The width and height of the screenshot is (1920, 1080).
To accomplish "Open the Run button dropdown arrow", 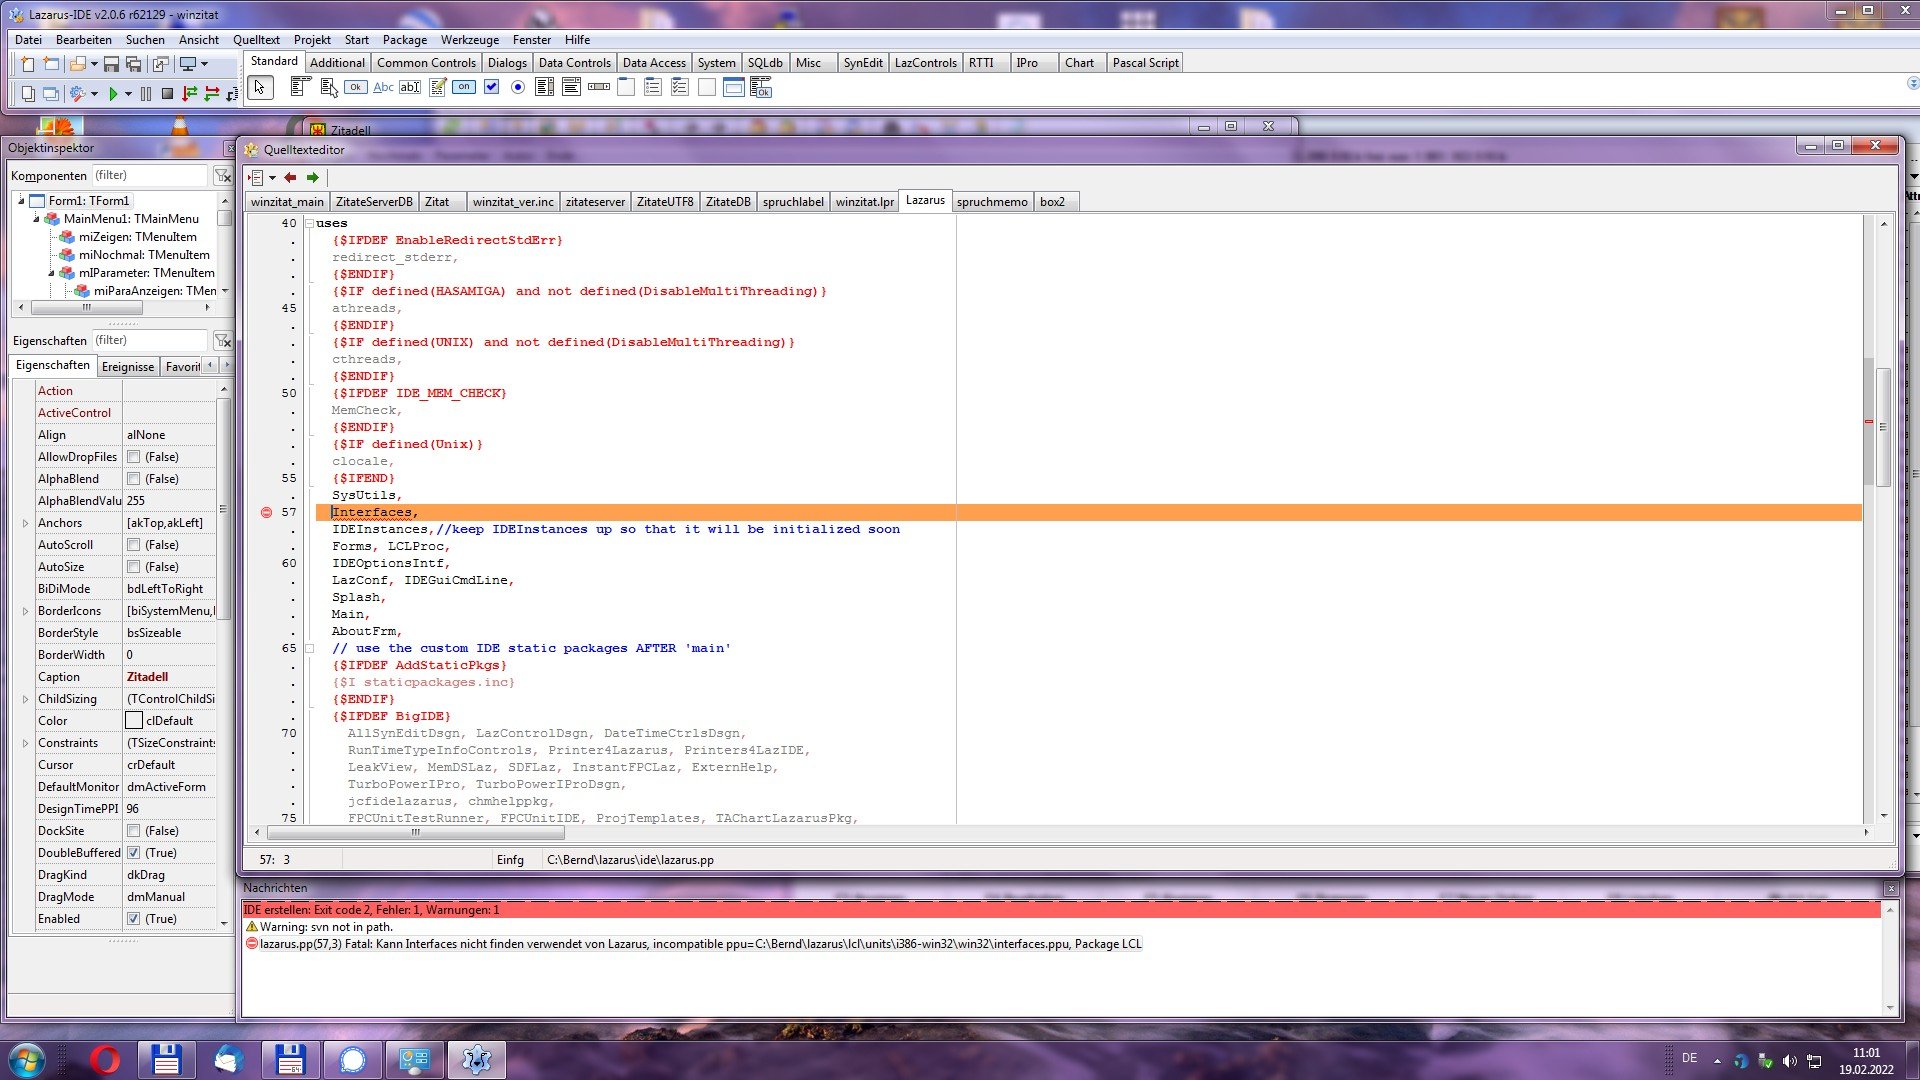I will [128, 94].
